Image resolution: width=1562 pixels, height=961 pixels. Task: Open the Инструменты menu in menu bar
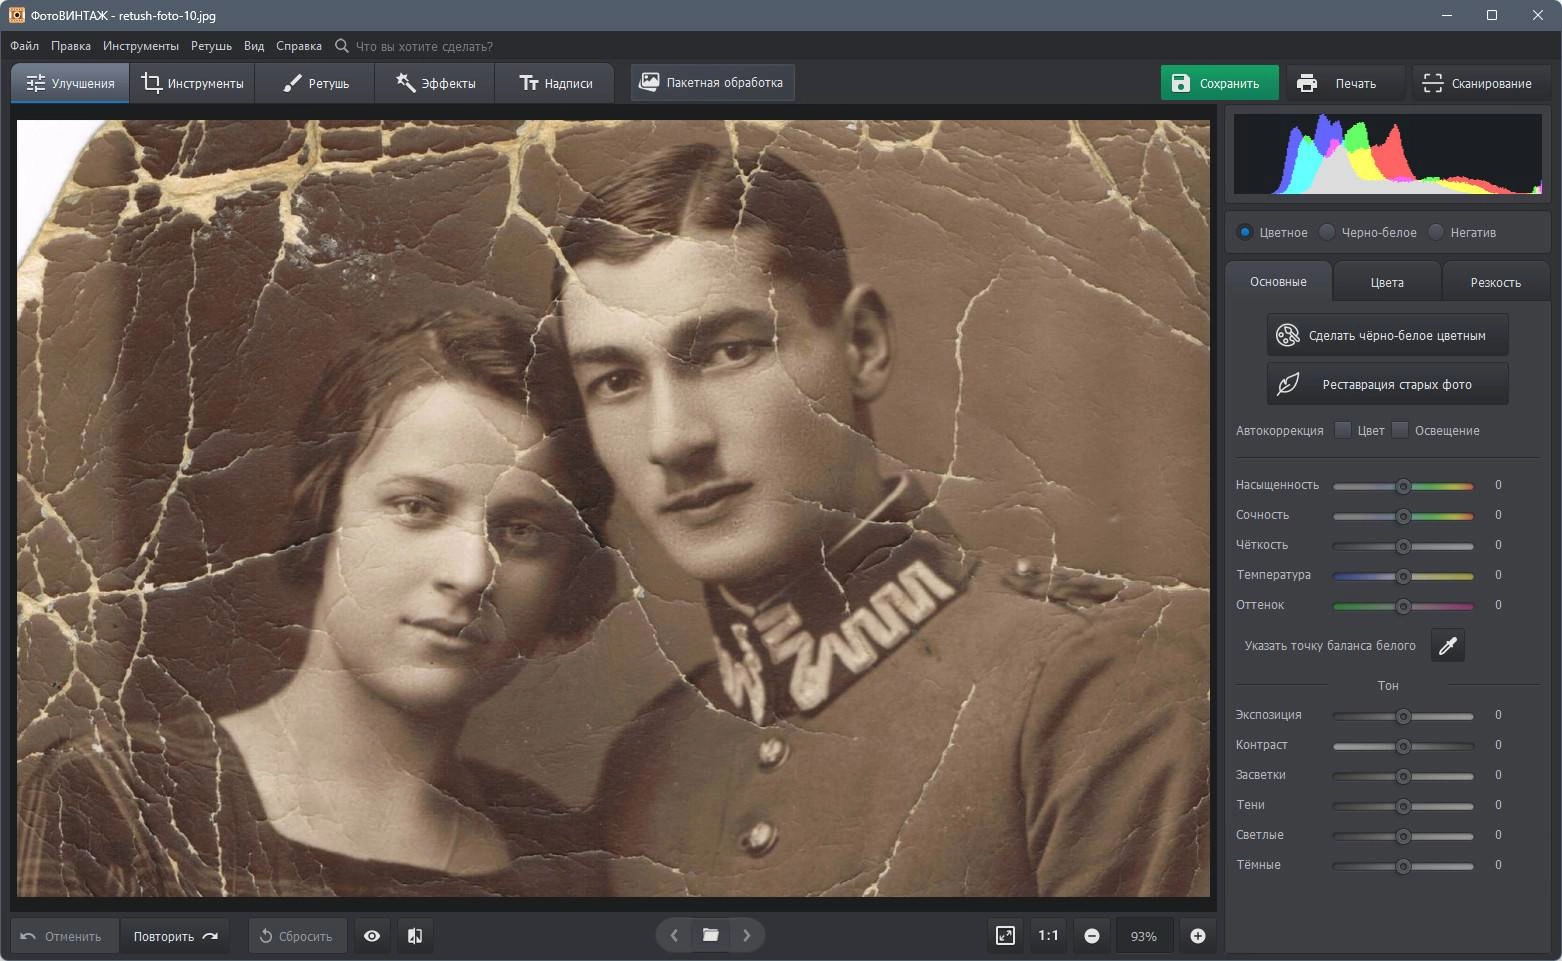[x=141, y=46]
